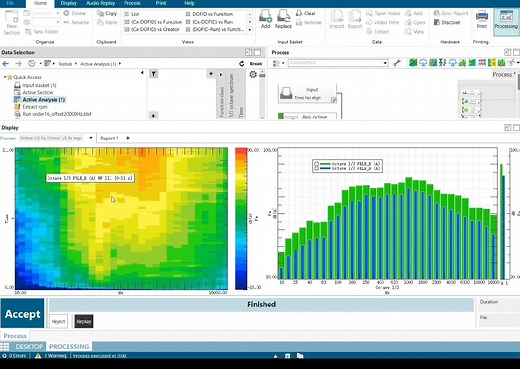Image resolution: width=520 pixels, height=369 pixels.
Task: Click the Discover hardware icon
Action: pyautogui.click(x=437, y=22)
